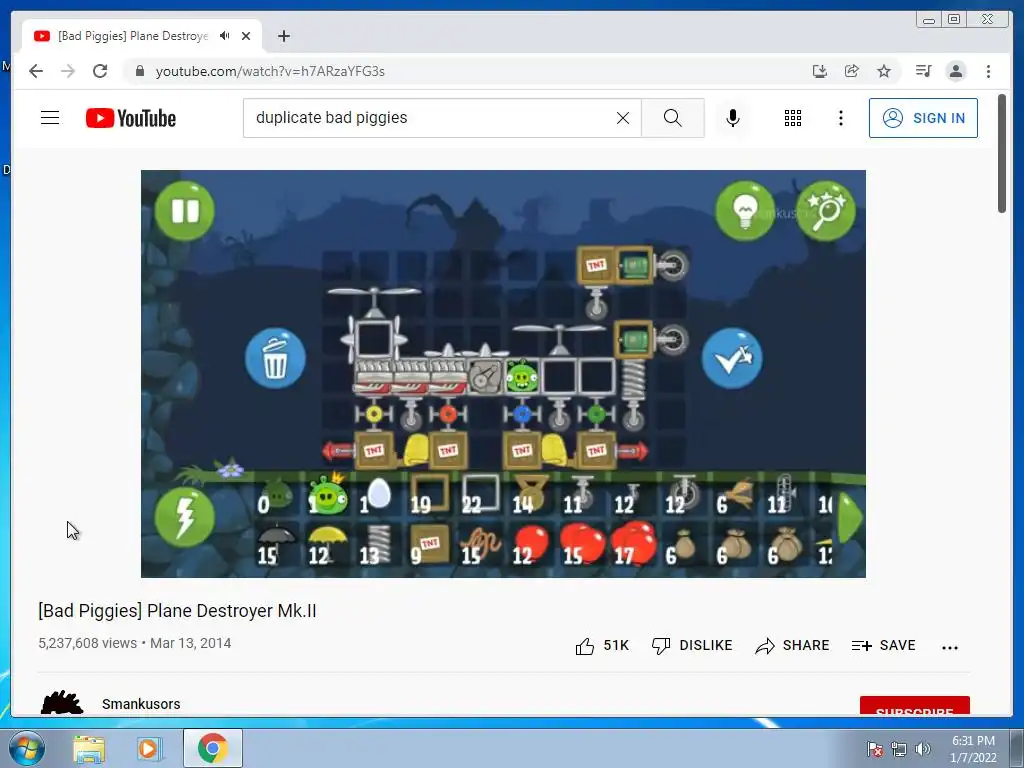Click the green pause button in video
1024x768 pixels.
185,211
